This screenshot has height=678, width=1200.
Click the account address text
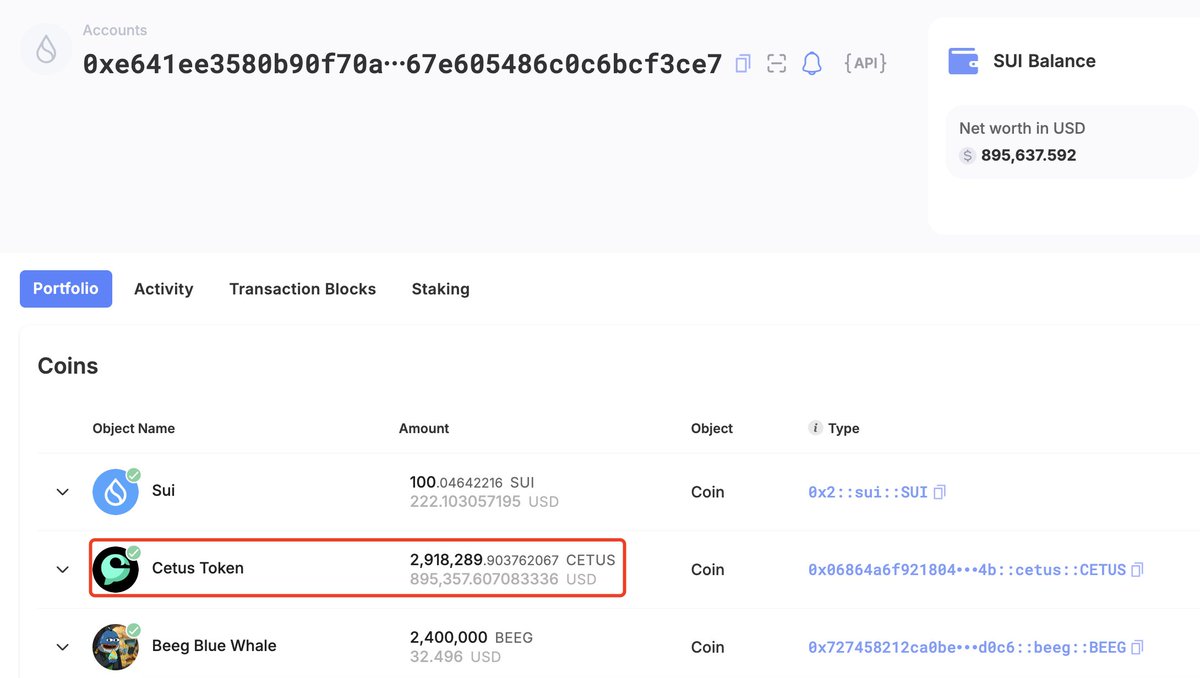pyautogui.click(x=402, y=64)
